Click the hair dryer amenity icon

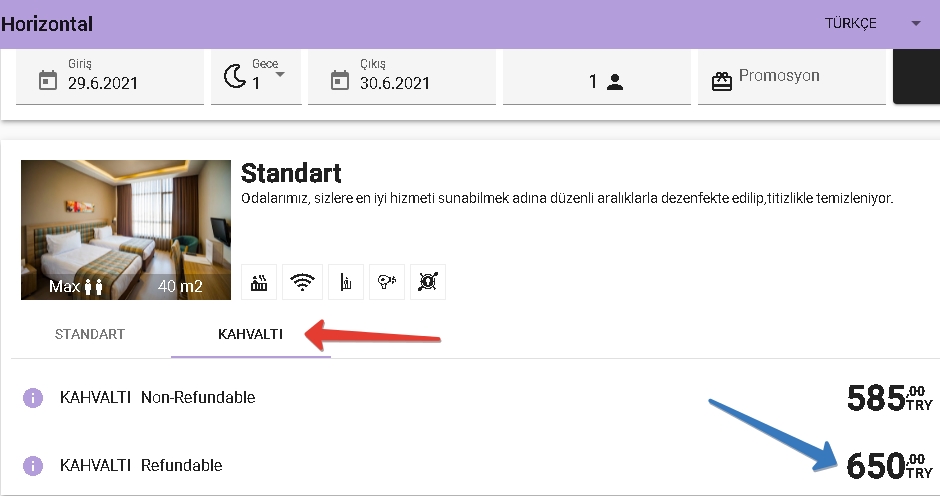click(386, 282)
